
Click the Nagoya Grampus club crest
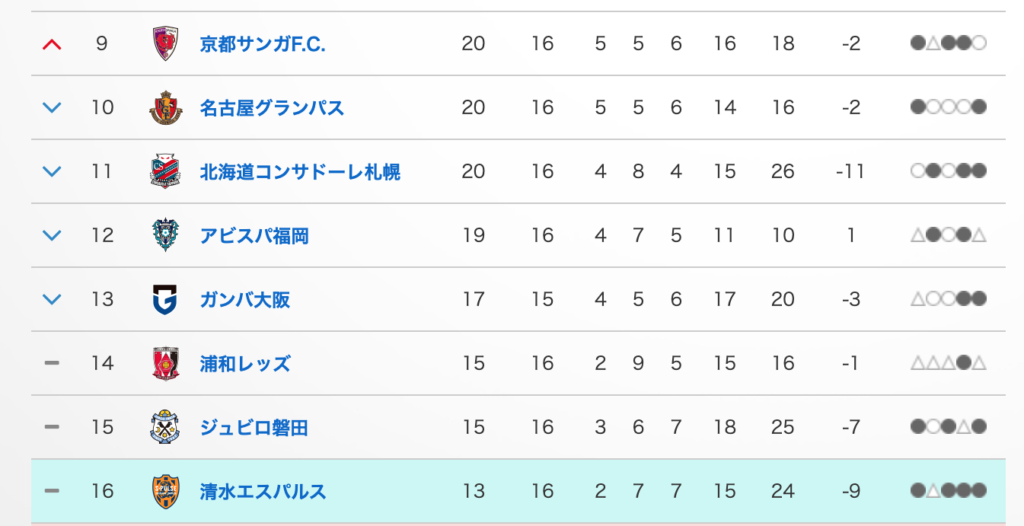164,108
